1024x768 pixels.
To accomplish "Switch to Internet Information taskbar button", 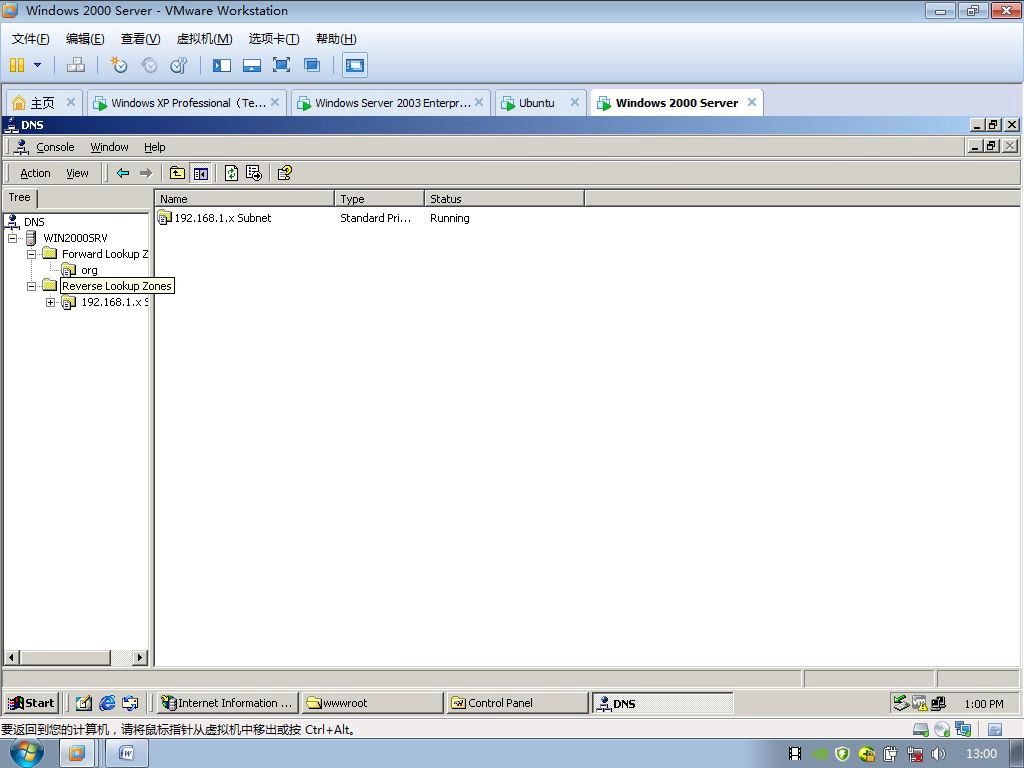I will point(228,703).
